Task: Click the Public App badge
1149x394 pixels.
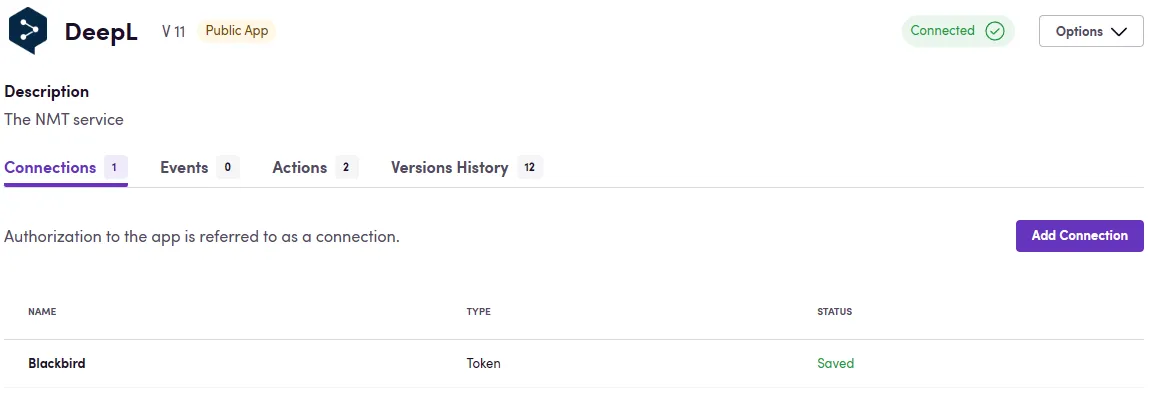Action: click(237, 31)
